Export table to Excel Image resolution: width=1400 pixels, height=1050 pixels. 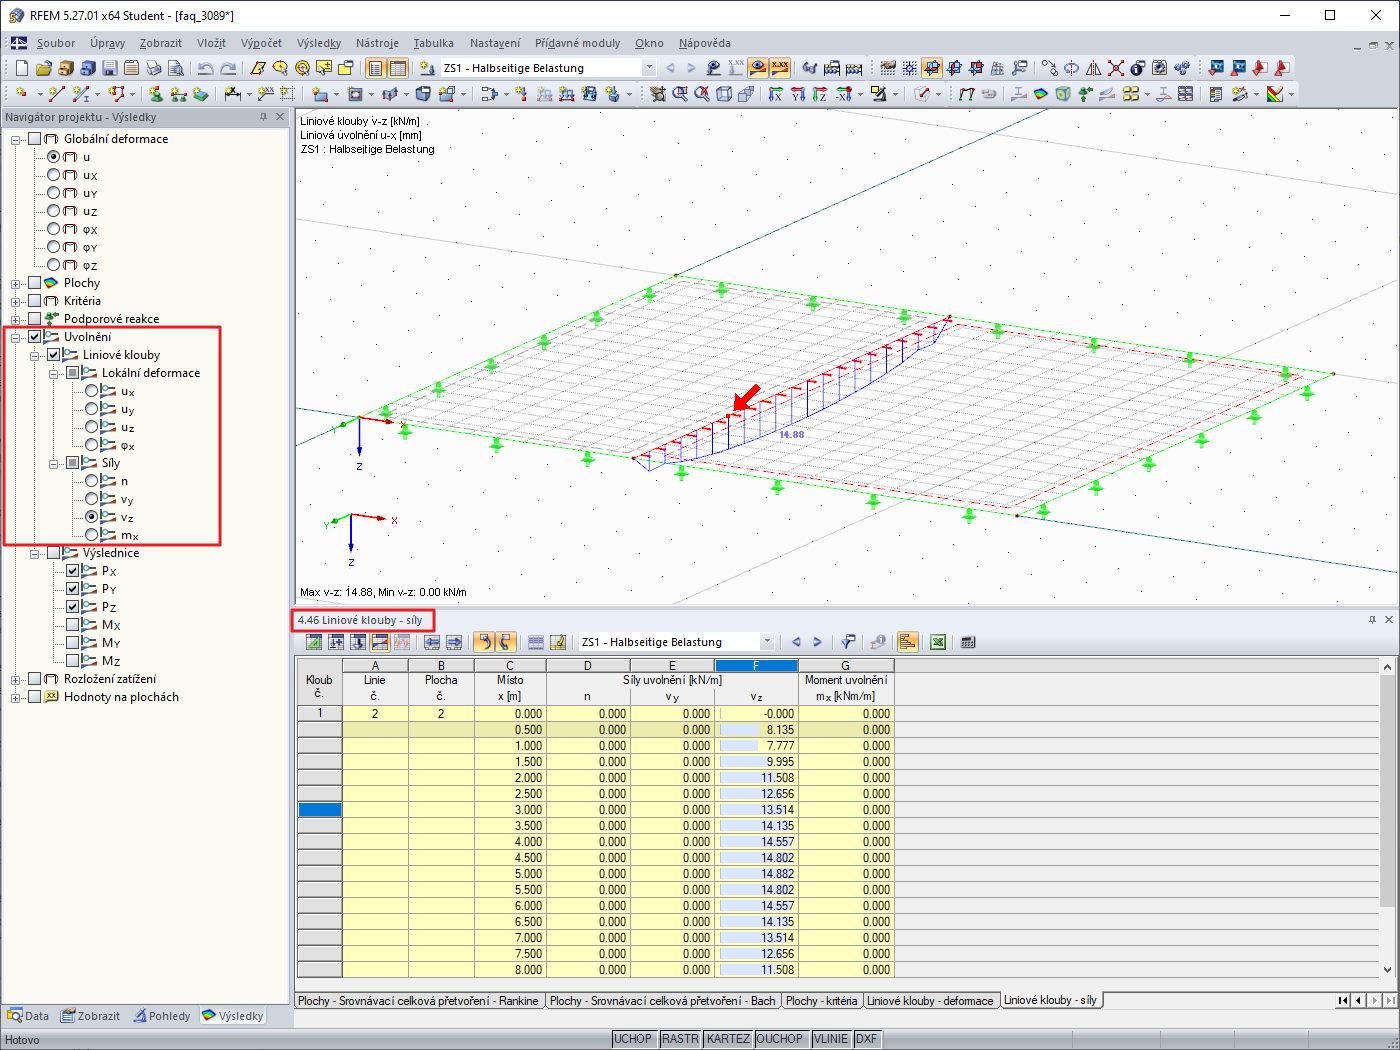point(938,642)
